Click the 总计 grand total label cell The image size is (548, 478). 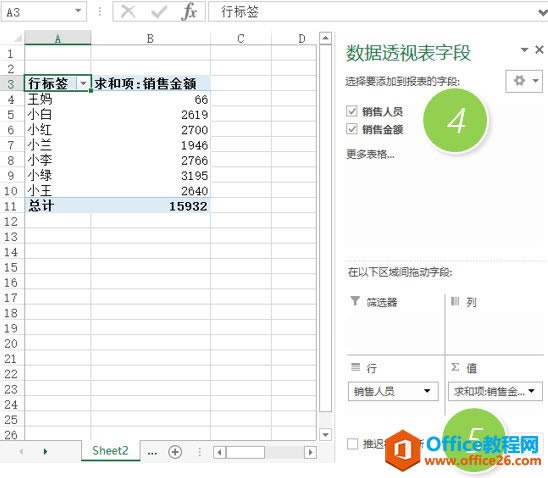[x=58, y=206]
